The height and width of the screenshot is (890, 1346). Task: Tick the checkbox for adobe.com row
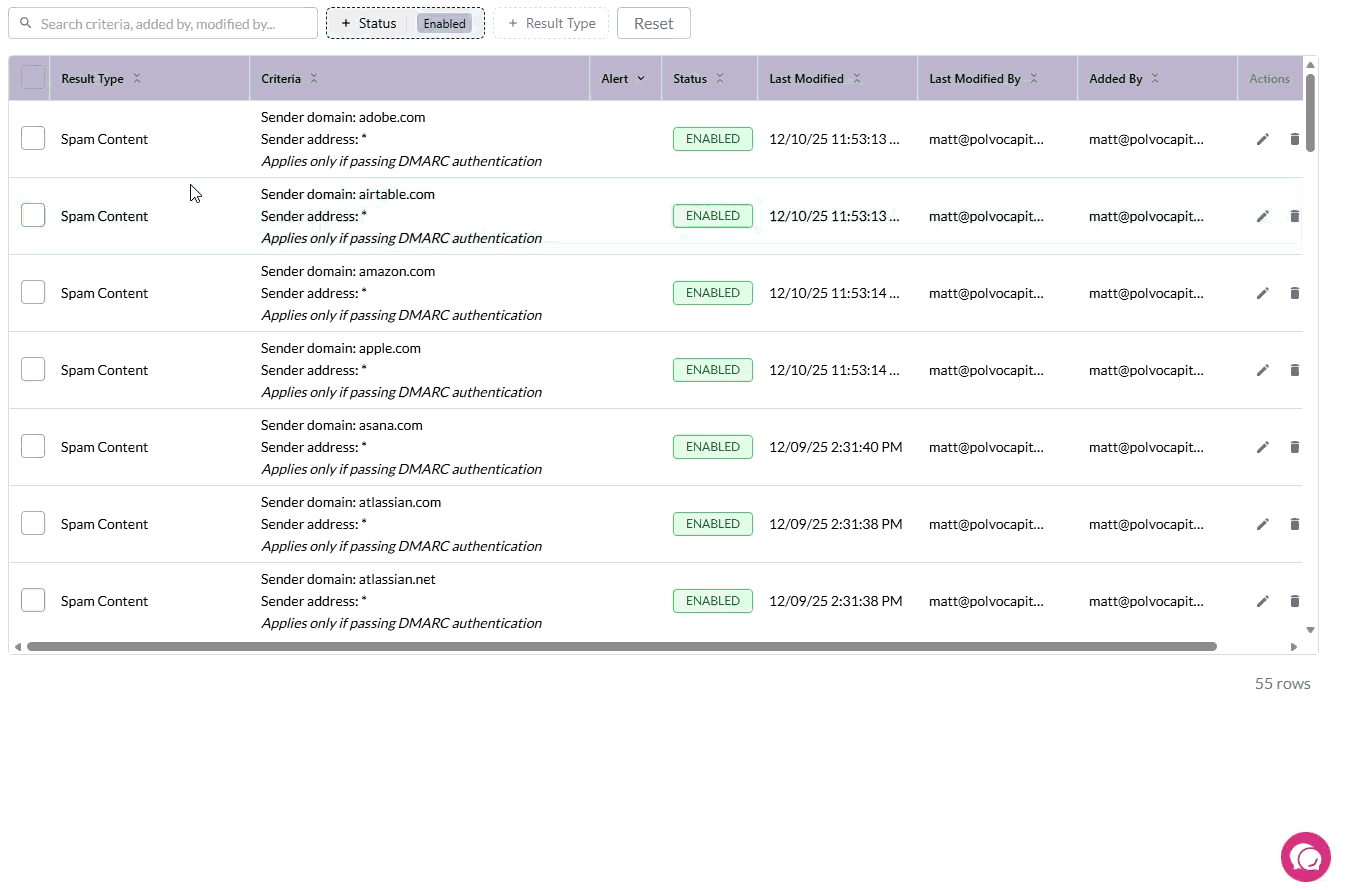(x=33, y=138)
